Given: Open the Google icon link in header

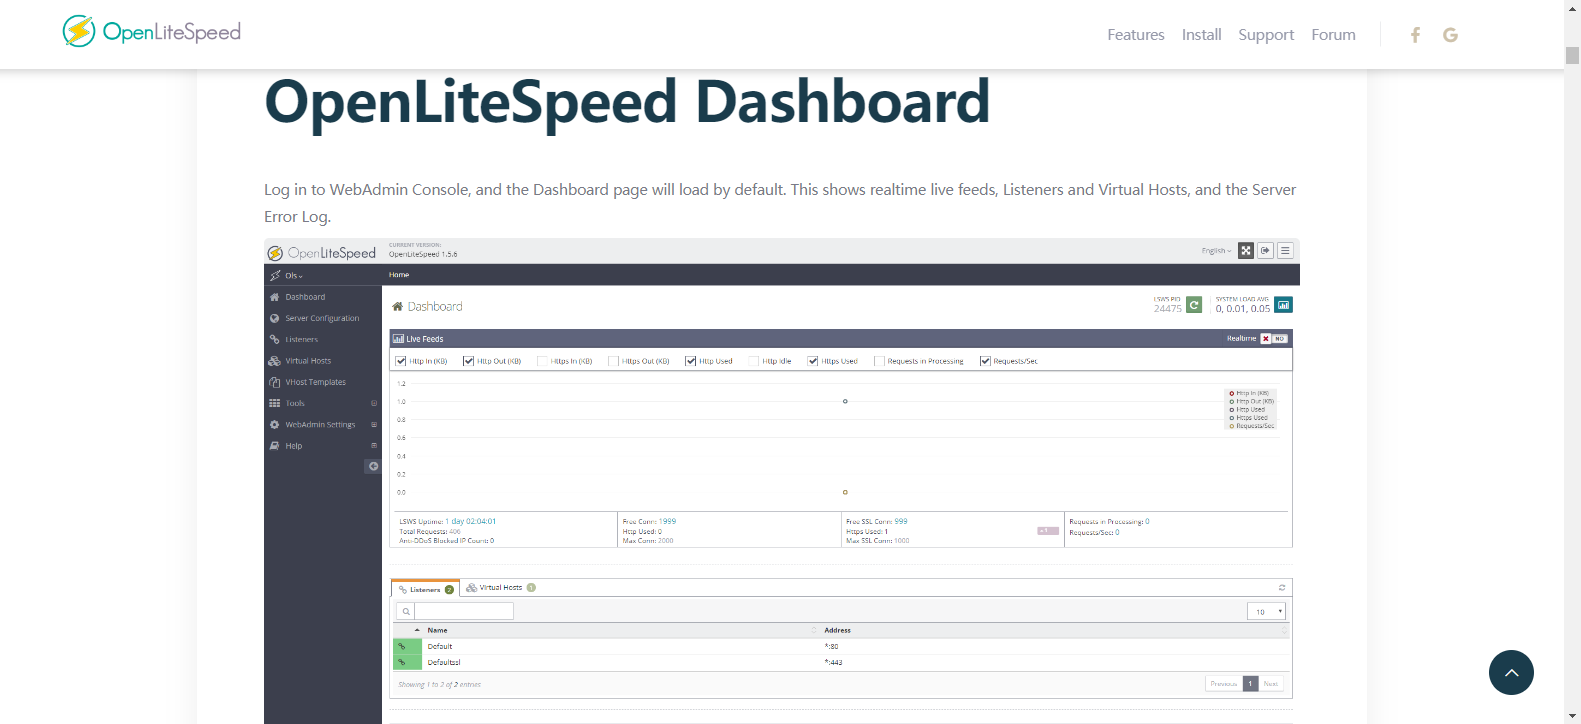Looking at the screenshot, I should pyautogui.click(x=1450, y=35).
